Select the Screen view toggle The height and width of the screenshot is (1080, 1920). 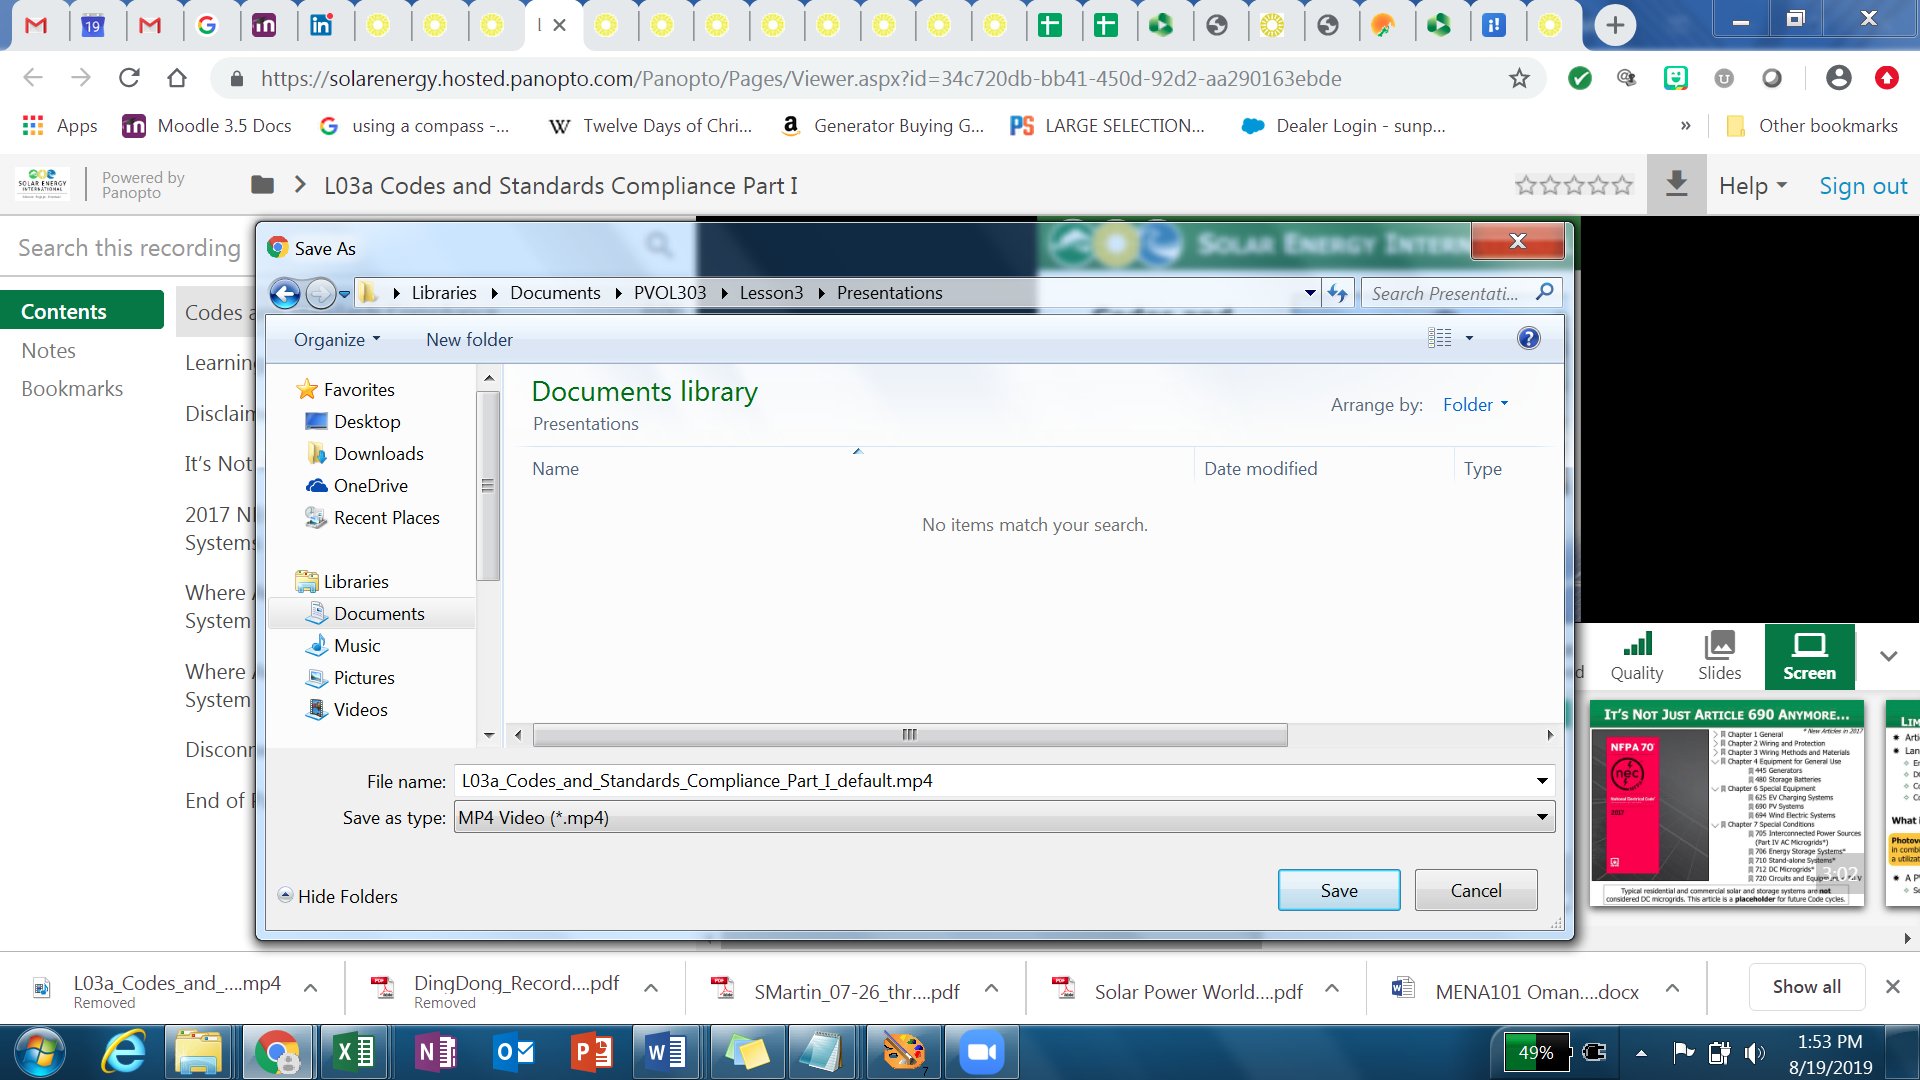coord(1809,656)
